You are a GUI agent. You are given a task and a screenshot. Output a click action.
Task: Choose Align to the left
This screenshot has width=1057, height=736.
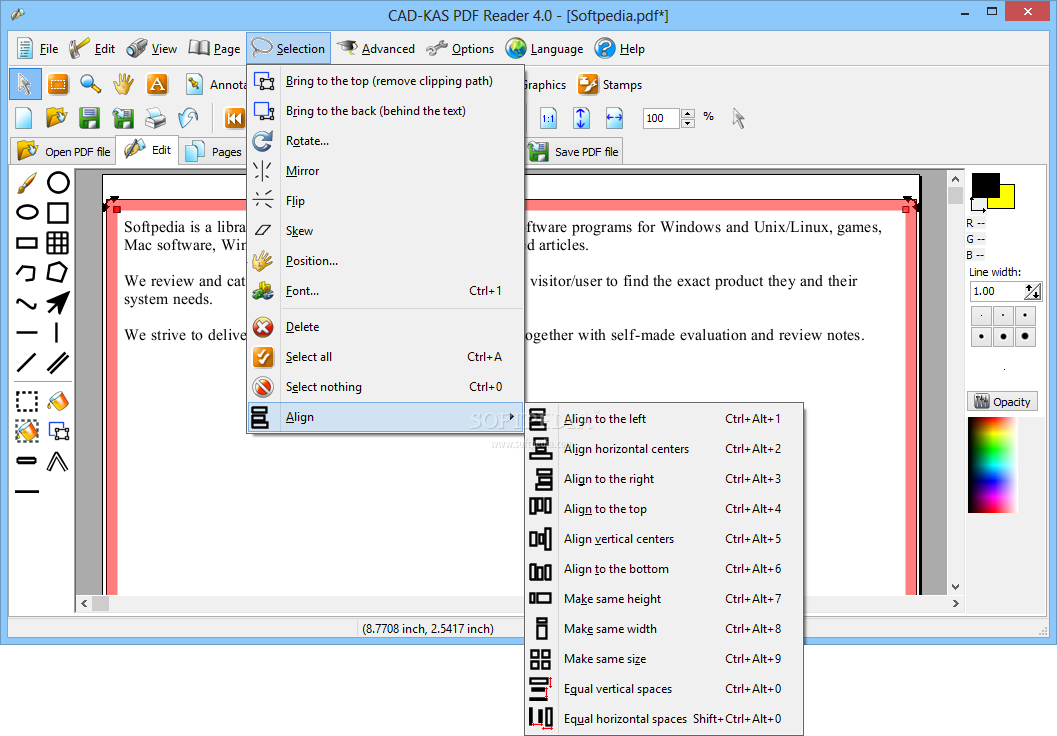(x=664, y=419)
